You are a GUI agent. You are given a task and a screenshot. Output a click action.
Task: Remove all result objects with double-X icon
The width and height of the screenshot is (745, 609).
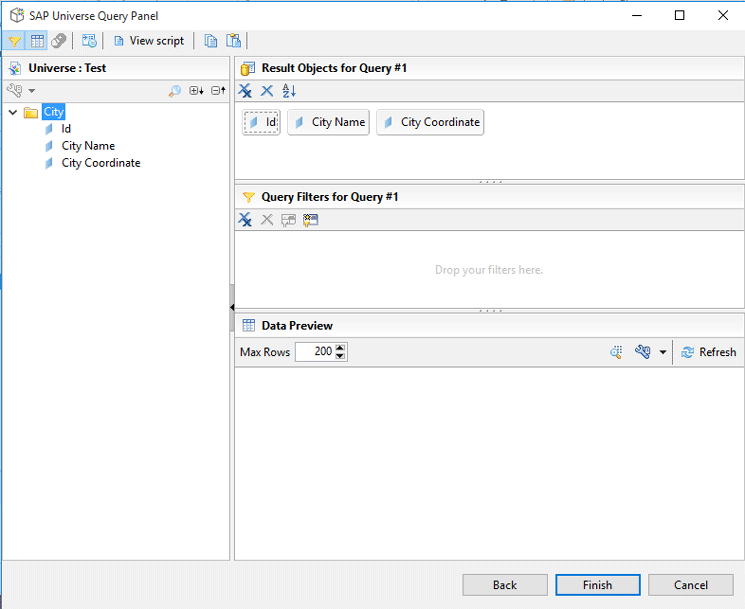245,91
